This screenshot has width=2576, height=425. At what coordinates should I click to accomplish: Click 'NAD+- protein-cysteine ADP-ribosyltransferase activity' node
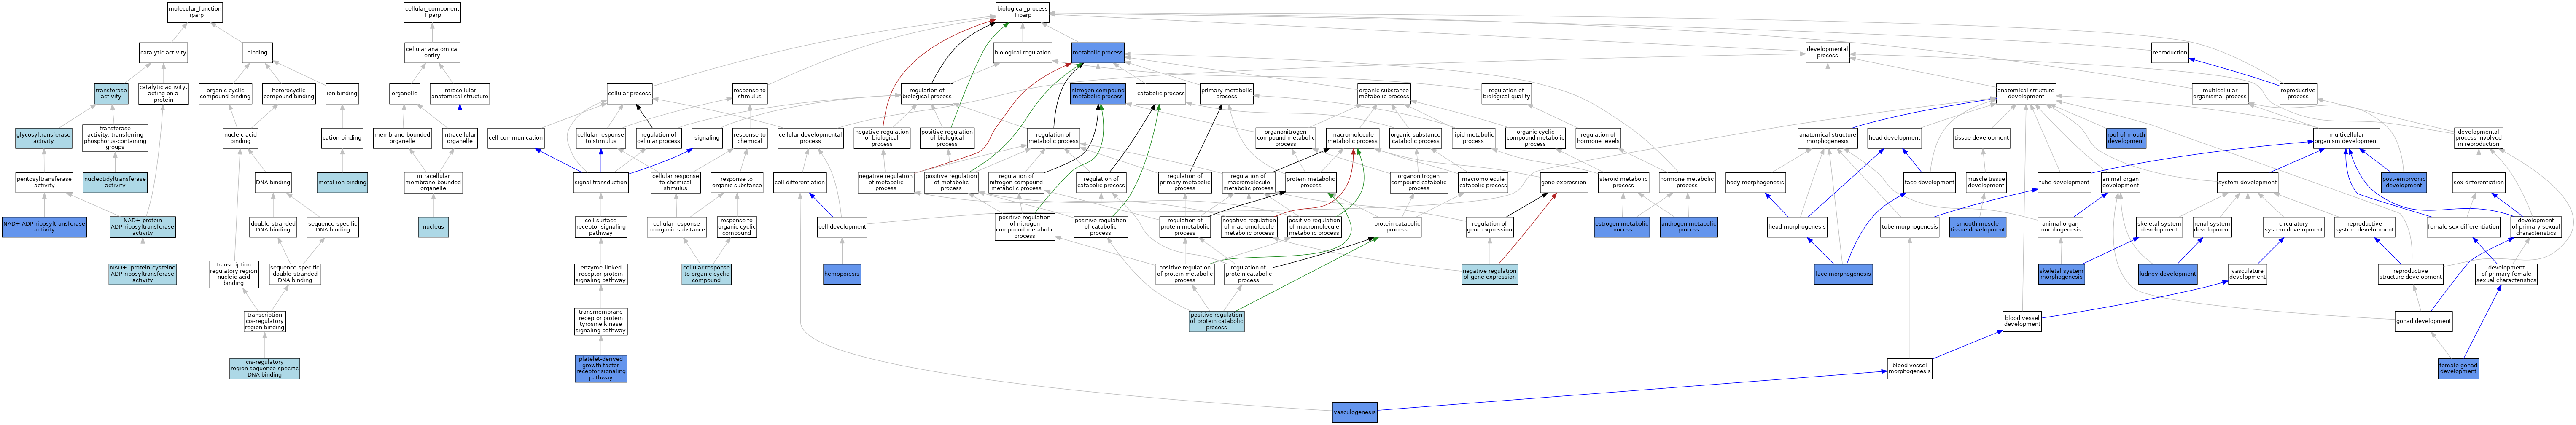click(143, 274)
